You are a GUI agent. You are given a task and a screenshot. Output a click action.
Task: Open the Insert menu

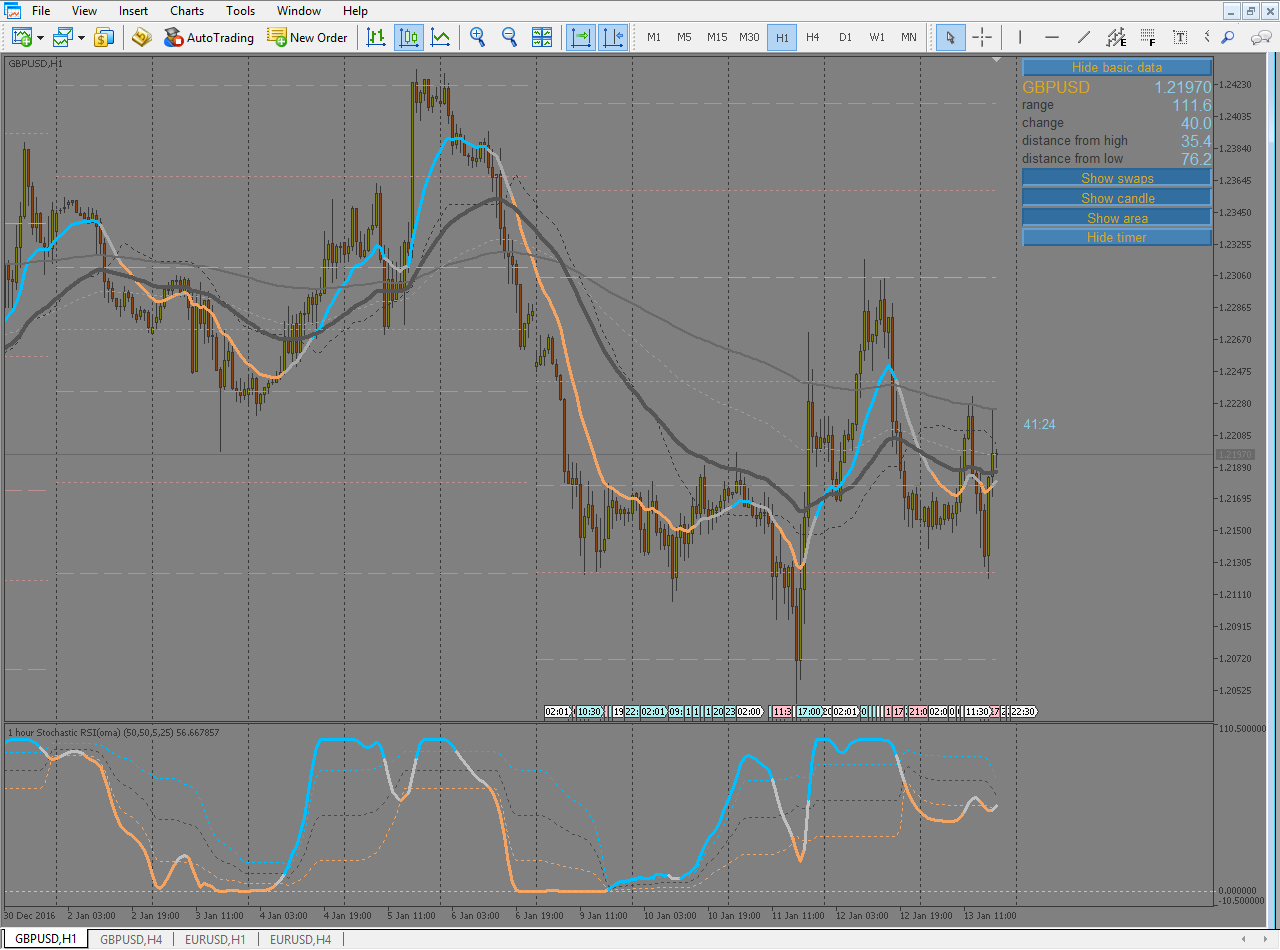coord(133,11)
